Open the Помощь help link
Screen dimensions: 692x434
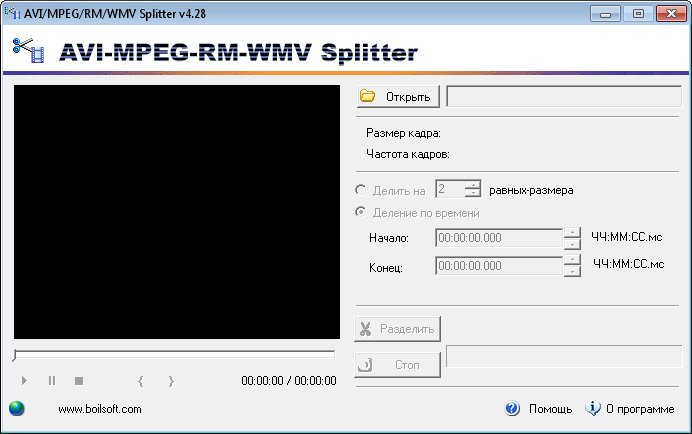click(x=550, y=409)
